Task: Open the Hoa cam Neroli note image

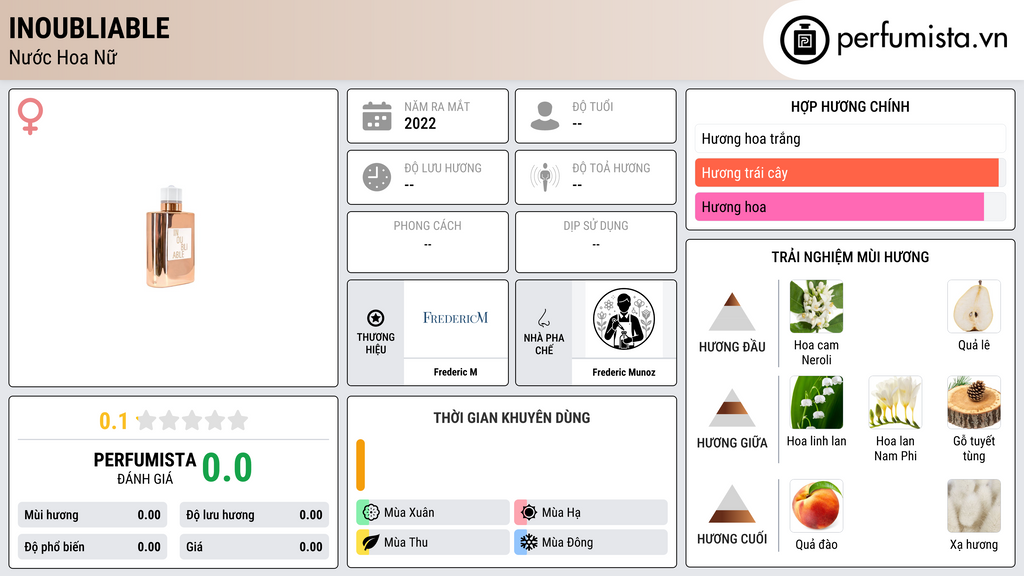Action: [x=816, y=306]
